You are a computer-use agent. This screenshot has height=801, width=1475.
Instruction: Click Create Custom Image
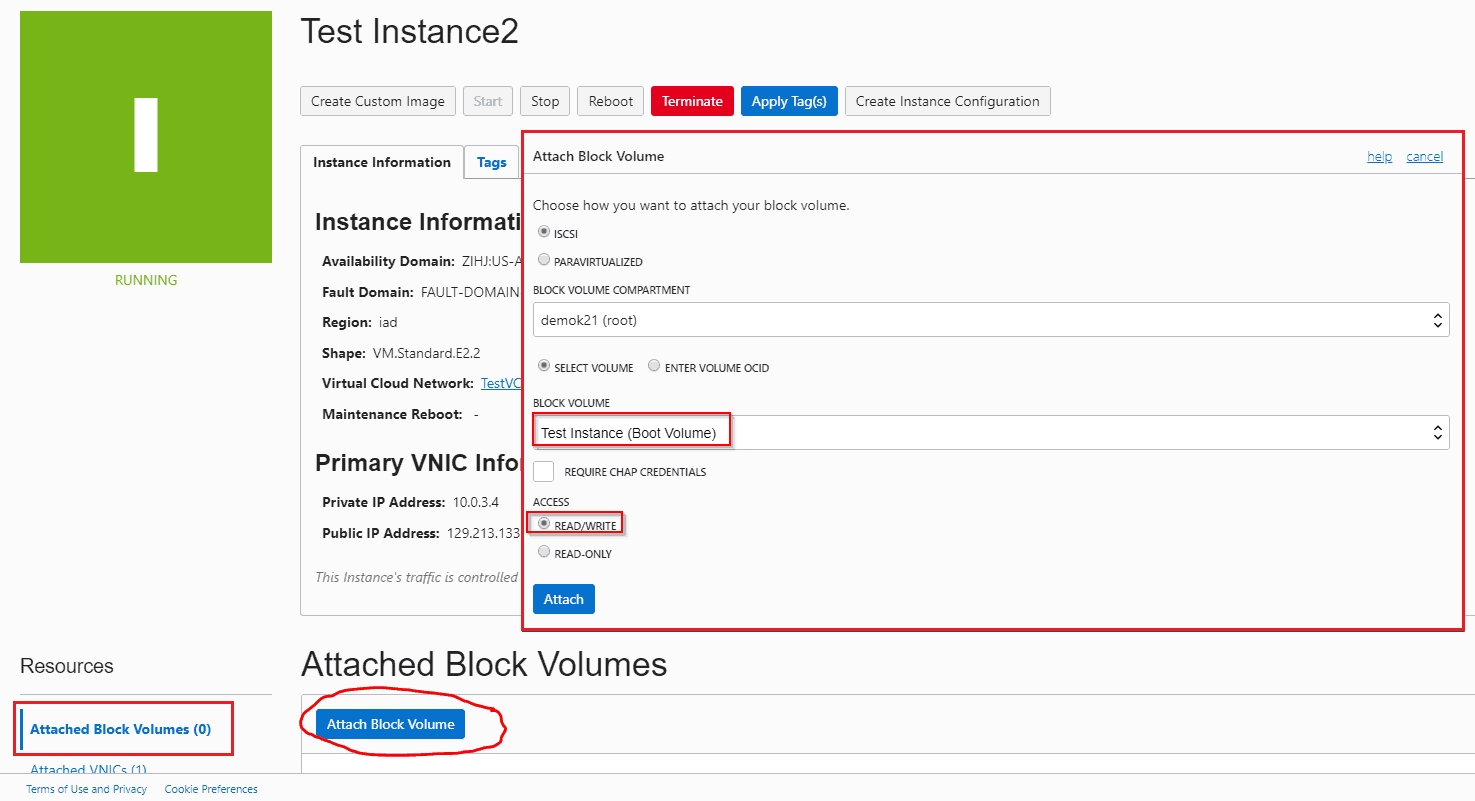[378, 101]
